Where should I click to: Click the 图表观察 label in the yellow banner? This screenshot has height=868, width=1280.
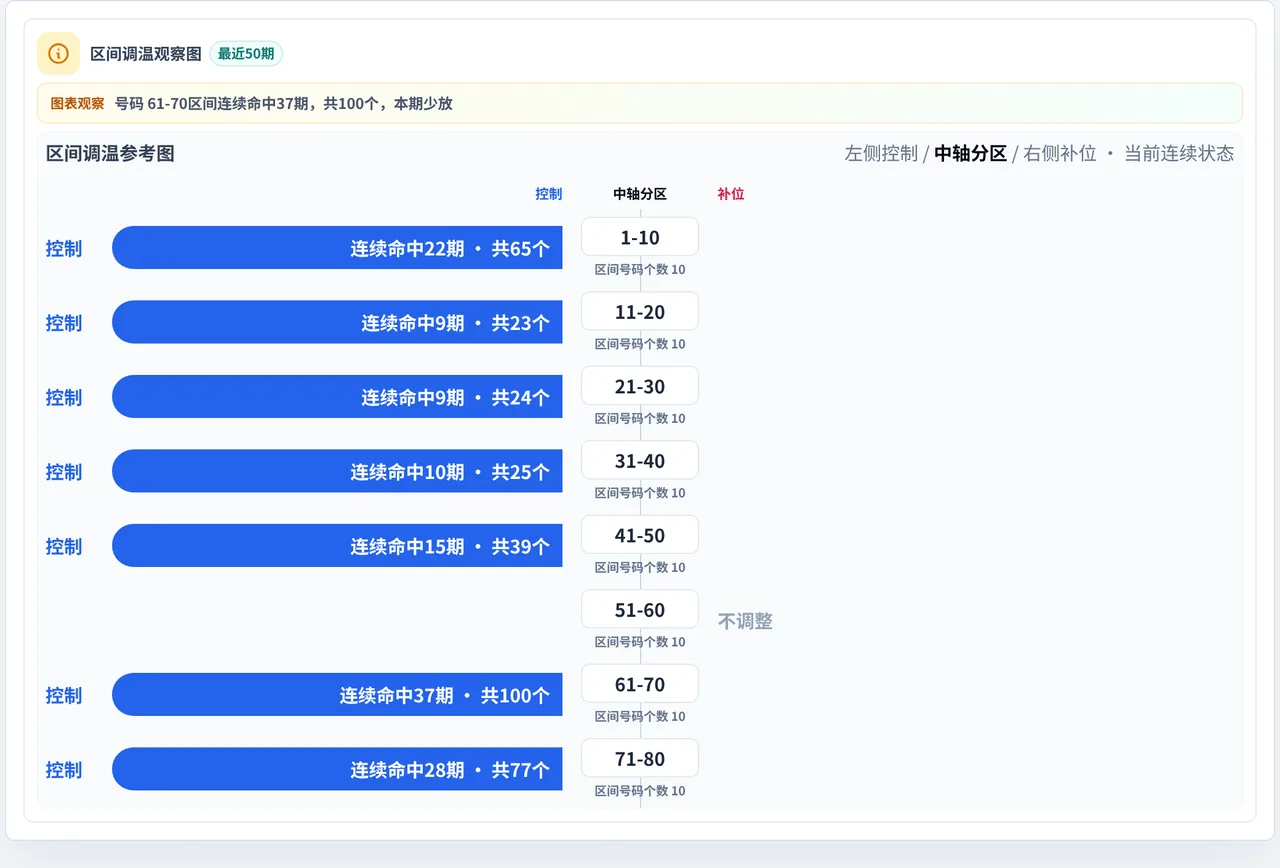pyautogui.click(x=77, y=103)
